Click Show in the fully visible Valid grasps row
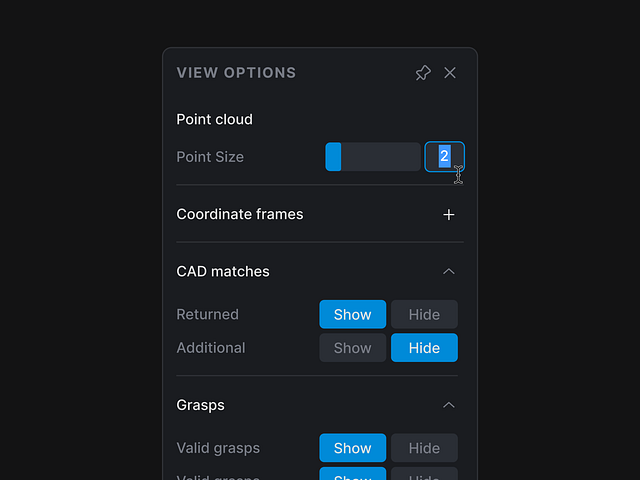 pos(352,448)
